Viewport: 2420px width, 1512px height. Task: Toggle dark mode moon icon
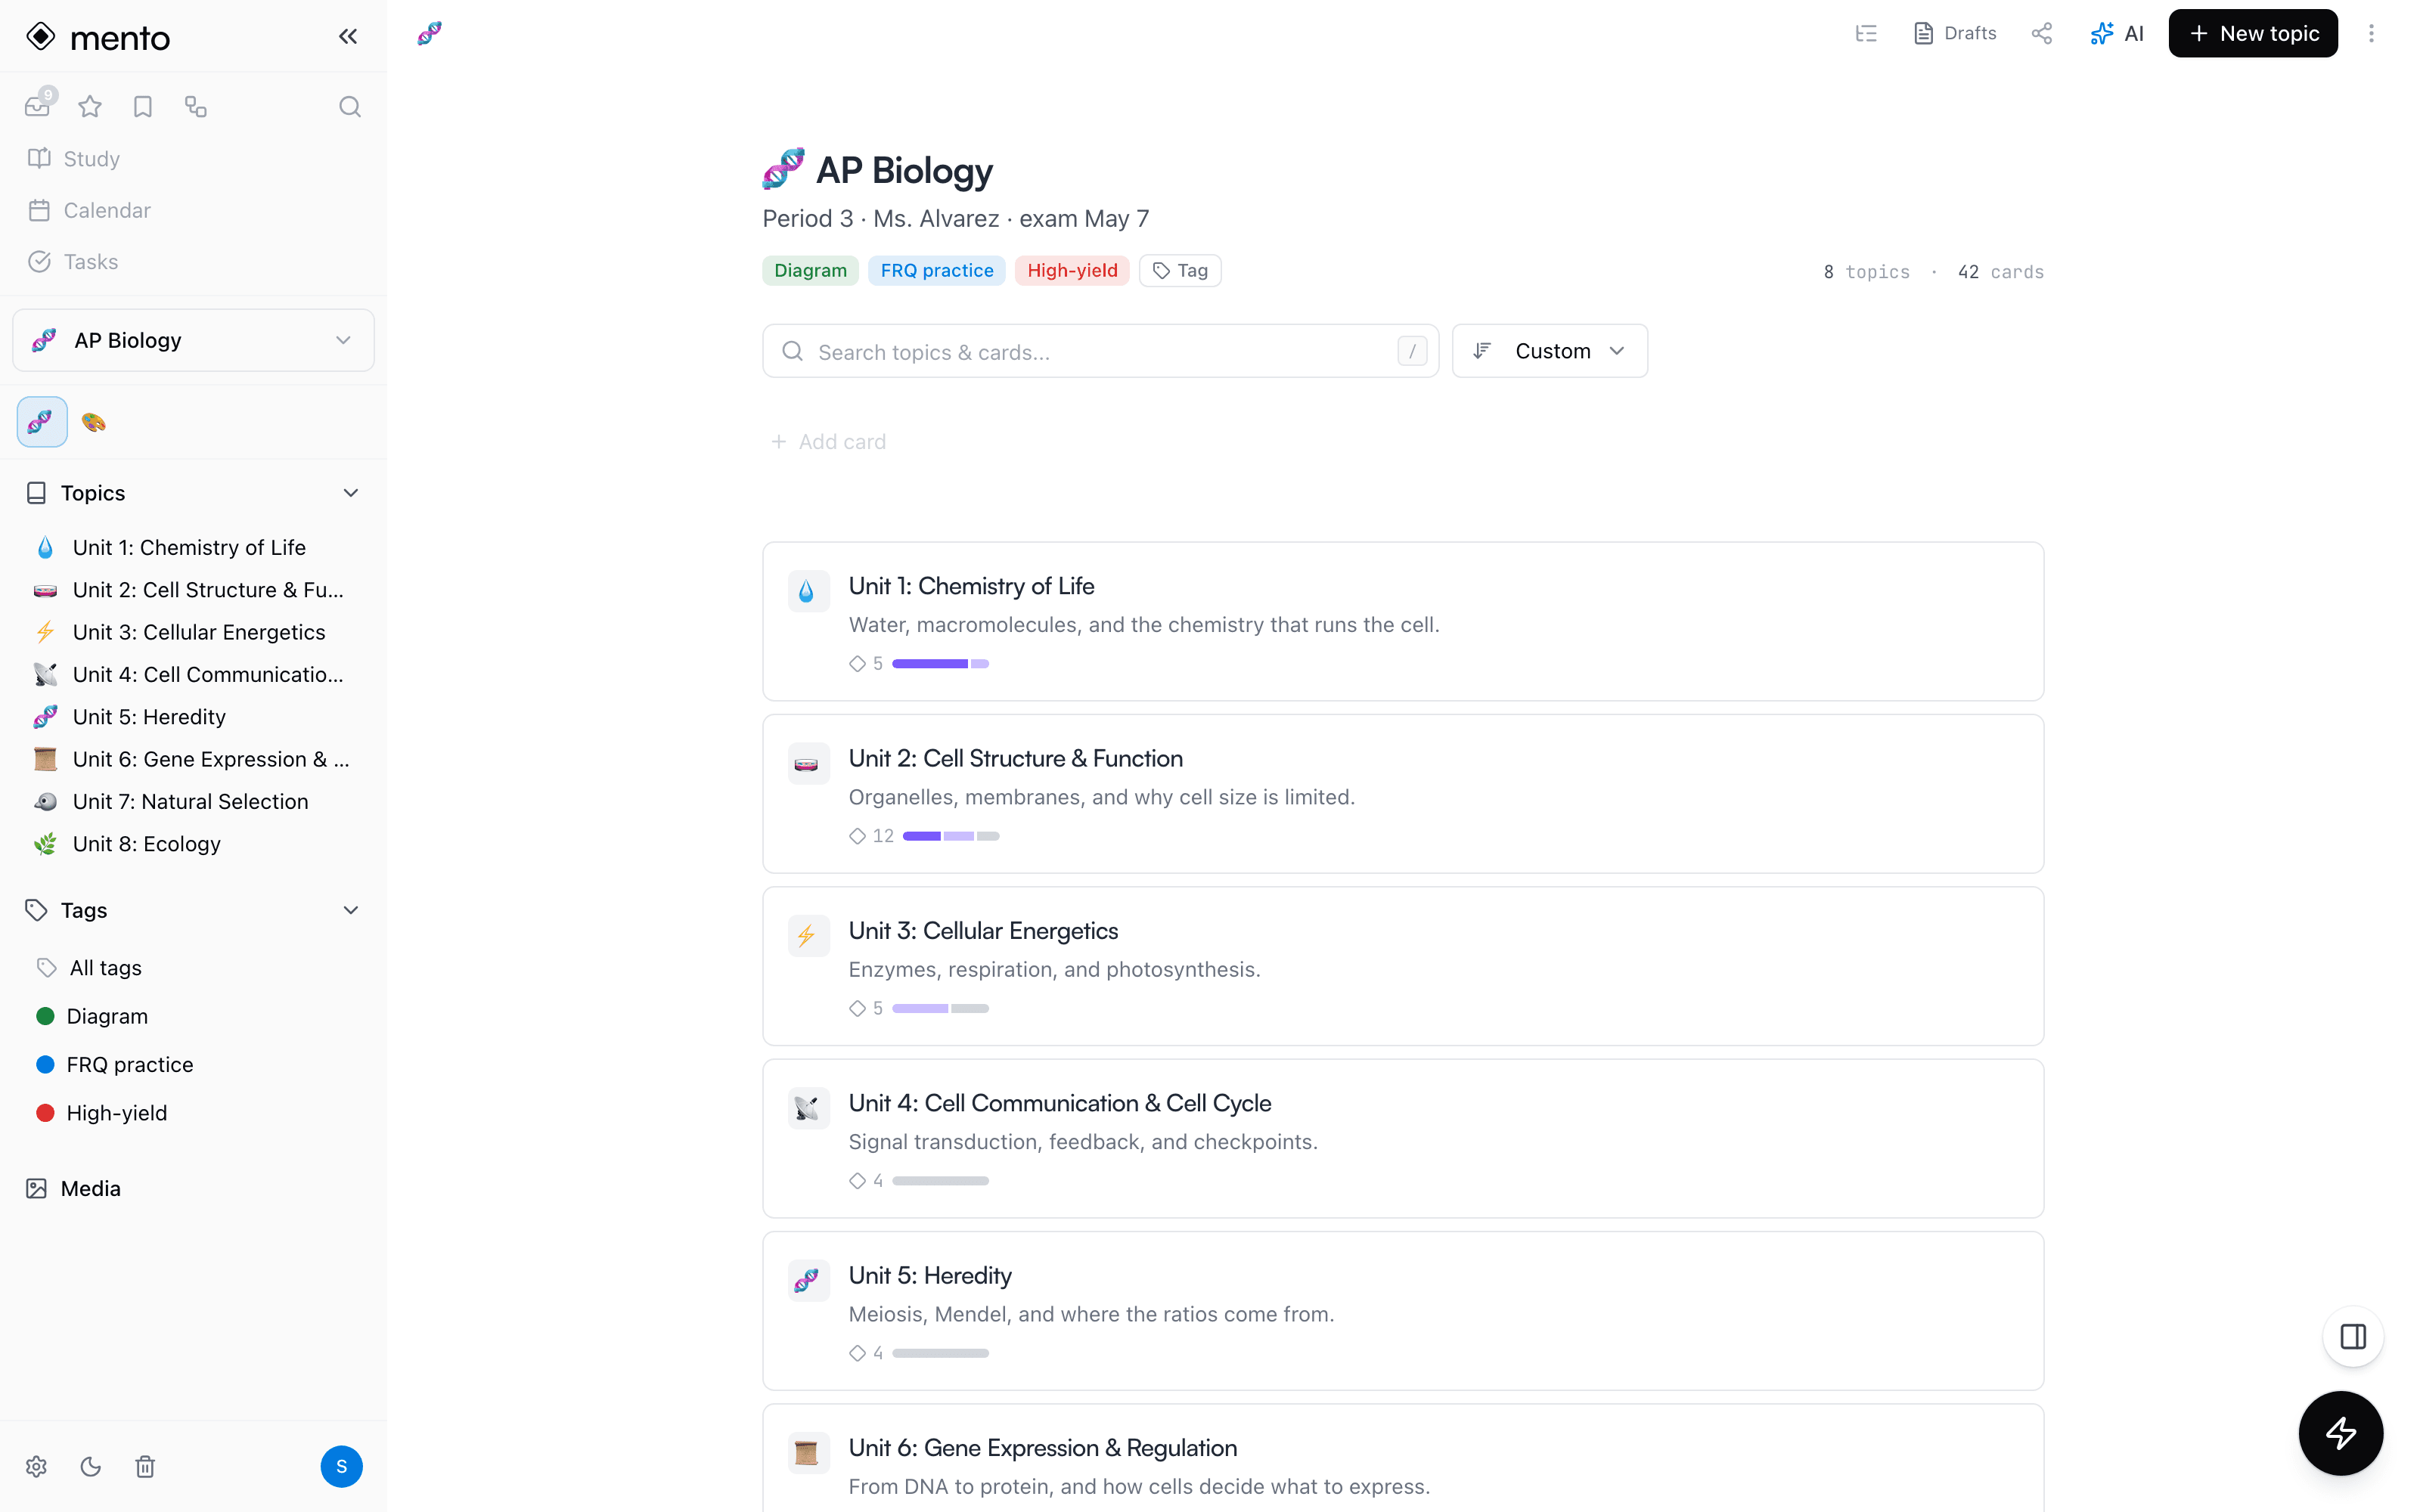(x=91, y=1466)
